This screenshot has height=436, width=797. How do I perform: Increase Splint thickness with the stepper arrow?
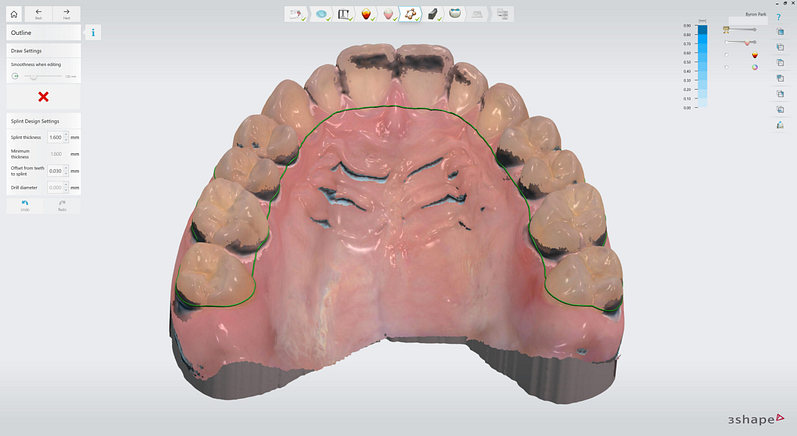pyautogui.click(x=66, y=134)
